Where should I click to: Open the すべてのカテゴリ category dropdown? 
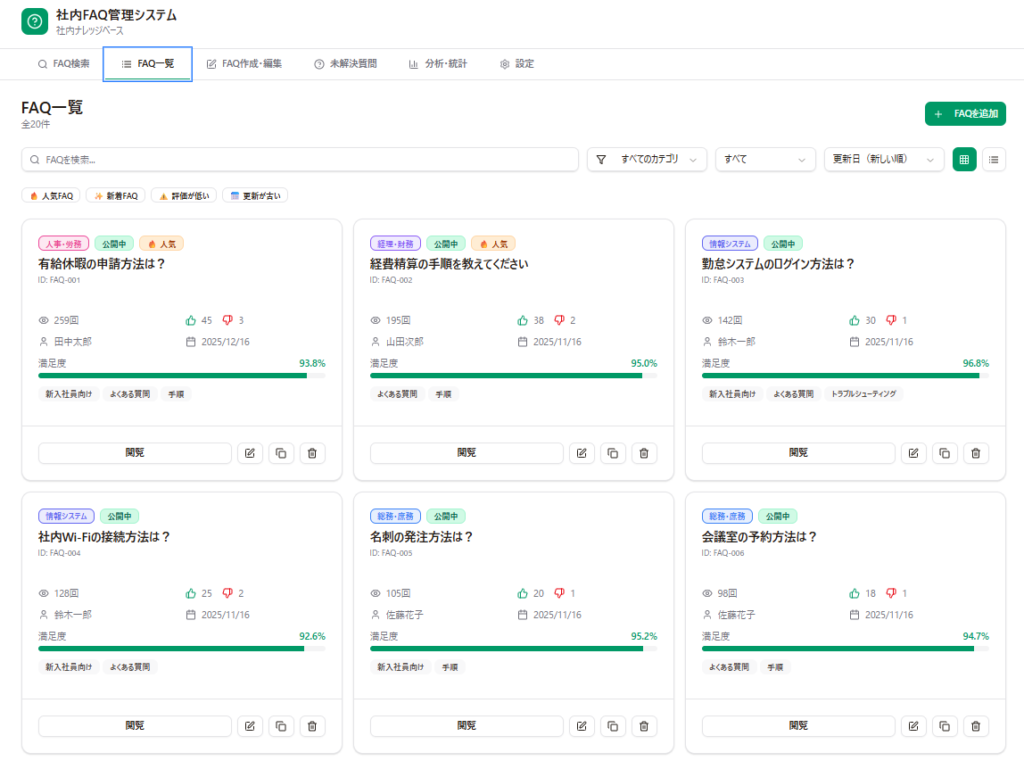tap(647, 159)
